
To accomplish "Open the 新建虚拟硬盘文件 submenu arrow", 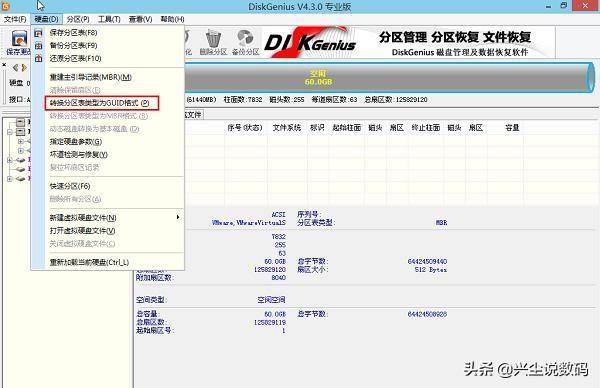I will [x=178, y=217].
